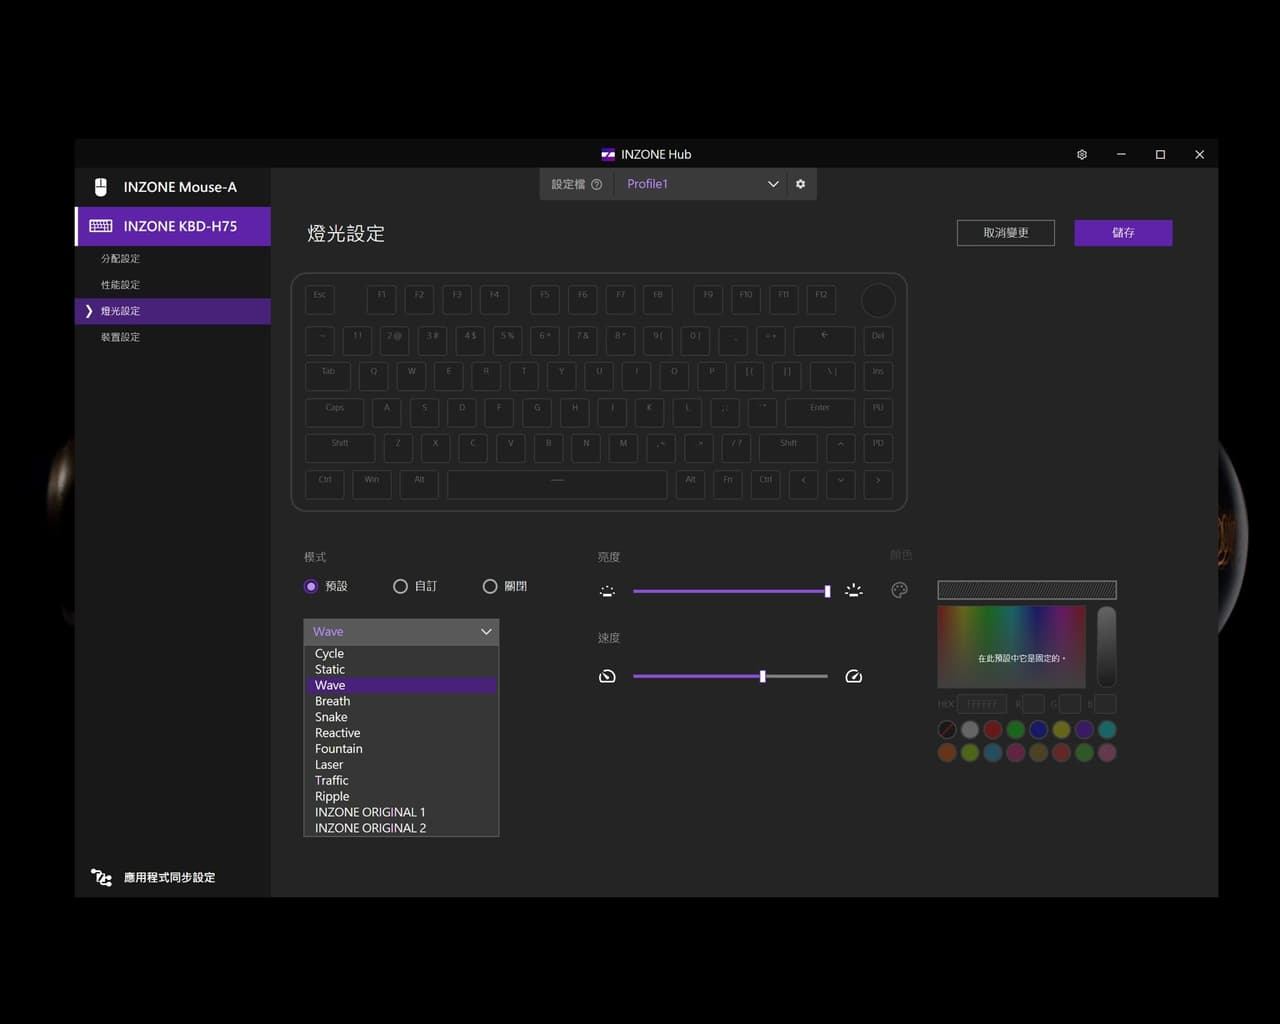The width and height of the screenshot is (1280, 1024).
Task: Click the Caps key on keyboard diagram
Action: [x=335, y=411]
